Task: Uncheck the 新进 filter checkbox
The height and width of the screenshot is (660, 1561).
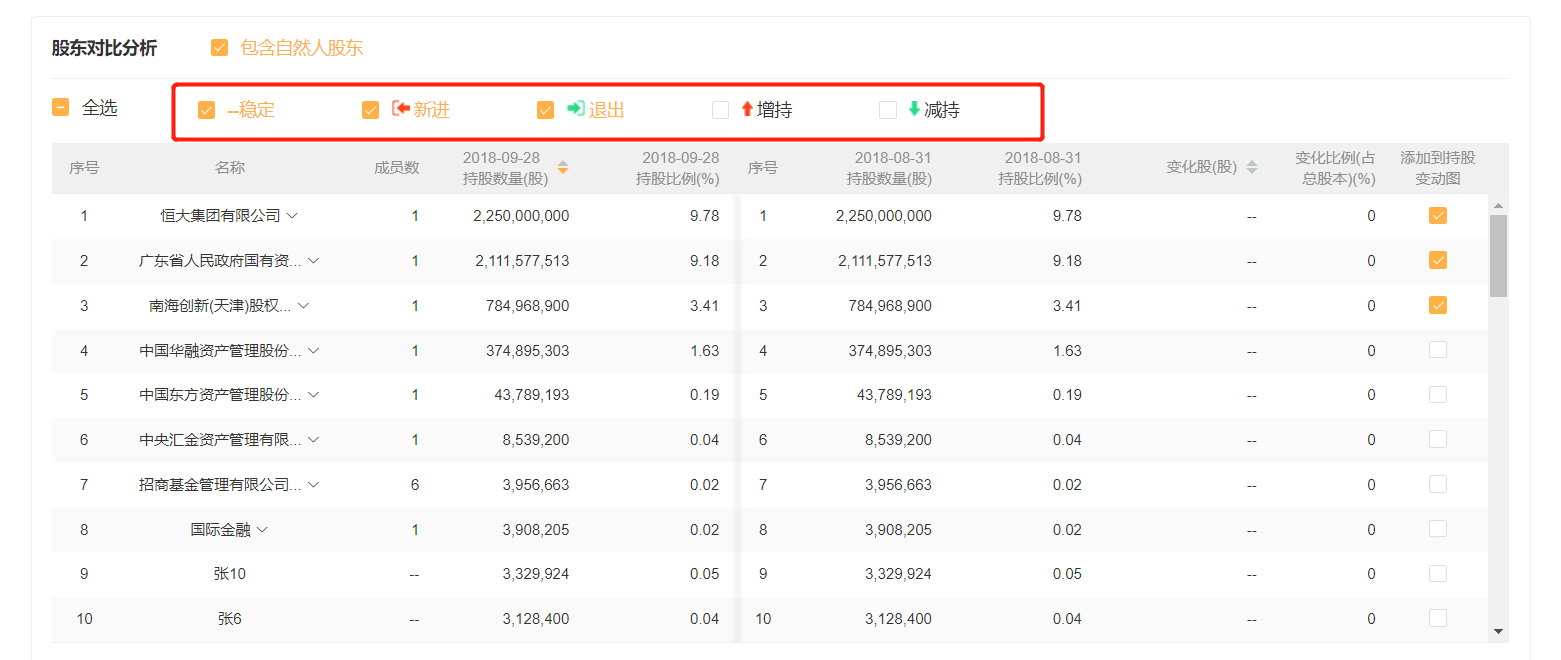Action: point(370,110)
